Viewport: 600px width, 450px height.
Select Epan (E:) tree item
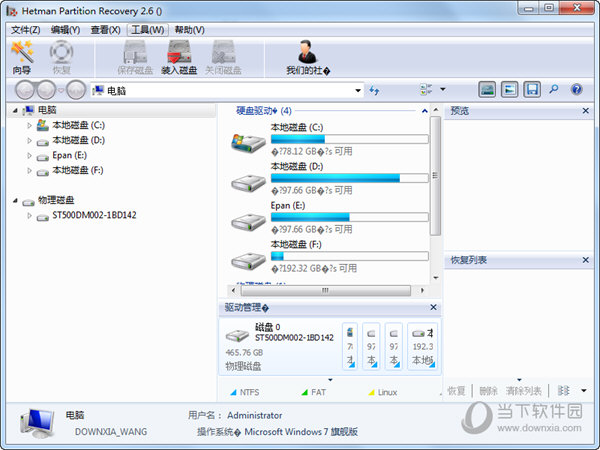(x=70, y=155)
